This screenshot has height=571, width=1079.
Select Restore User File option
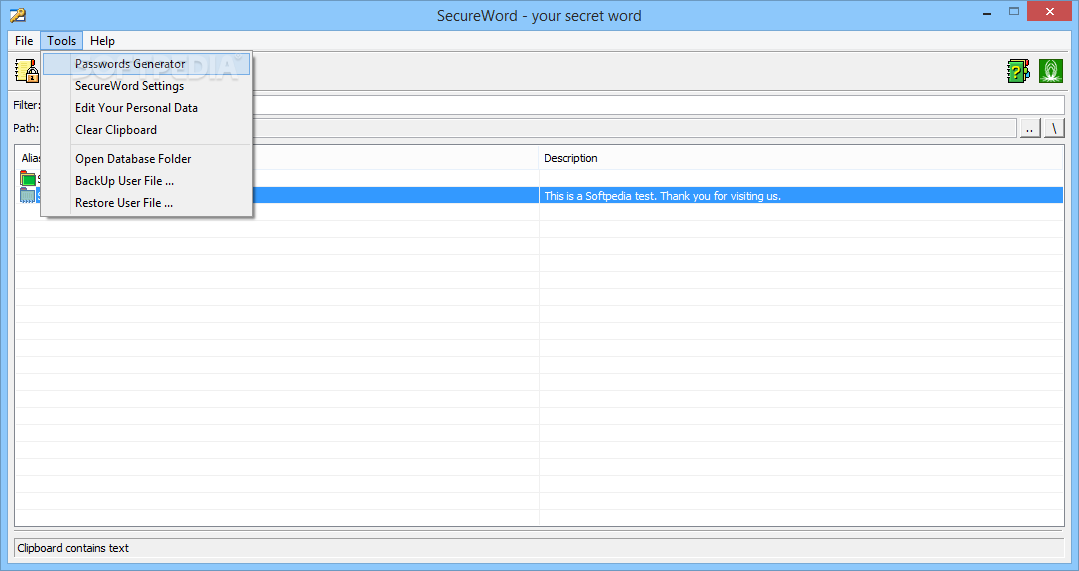coord(147,203)
